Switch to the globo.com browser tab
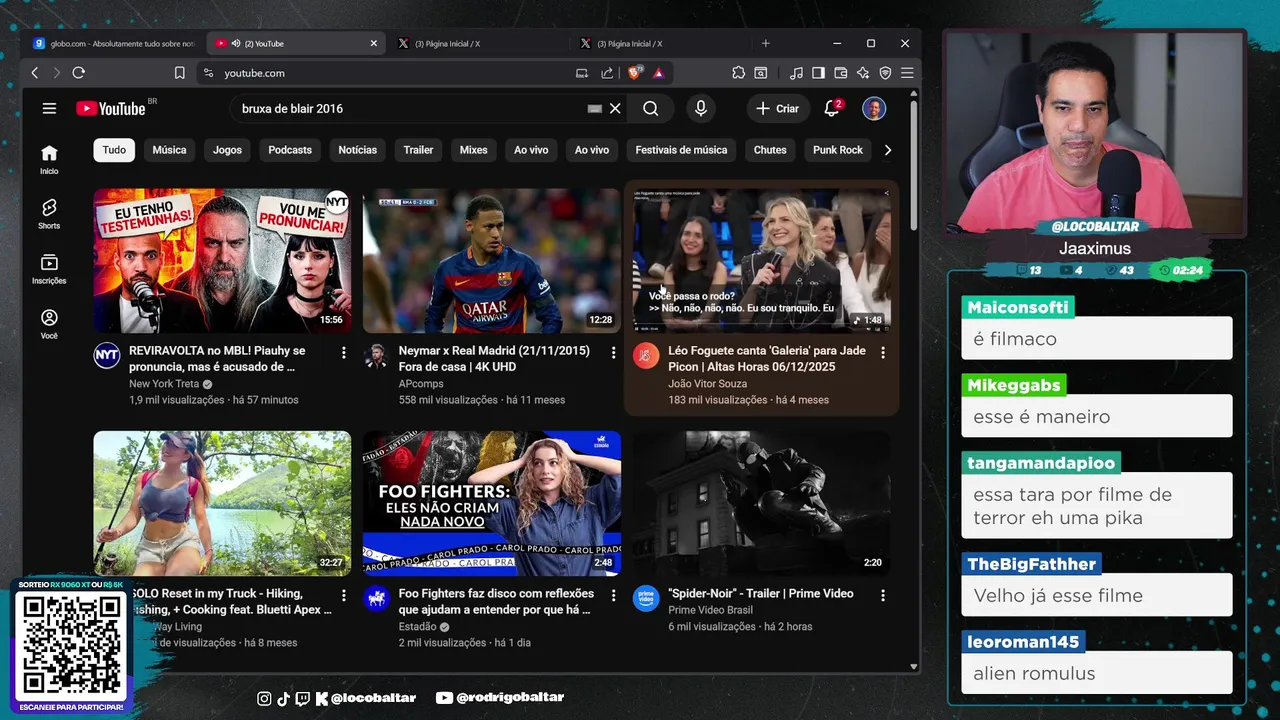 click(x=114, y=43)
